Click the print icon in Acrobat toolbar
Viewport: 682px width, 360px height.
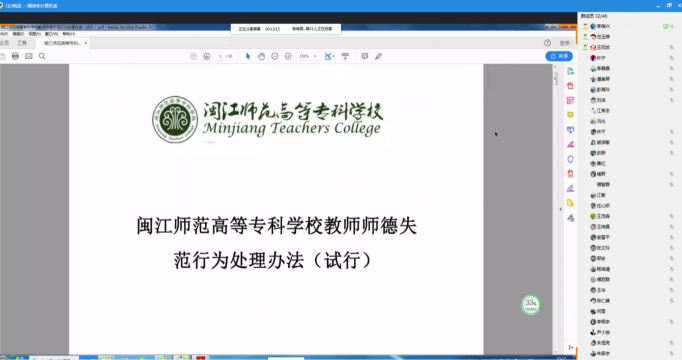tap(15, 56)
